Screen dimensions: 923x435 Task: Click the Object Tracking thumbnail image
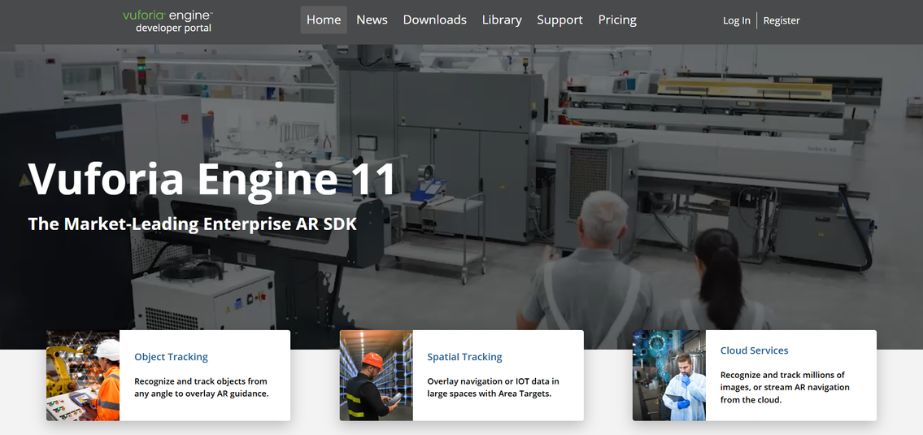83,376
